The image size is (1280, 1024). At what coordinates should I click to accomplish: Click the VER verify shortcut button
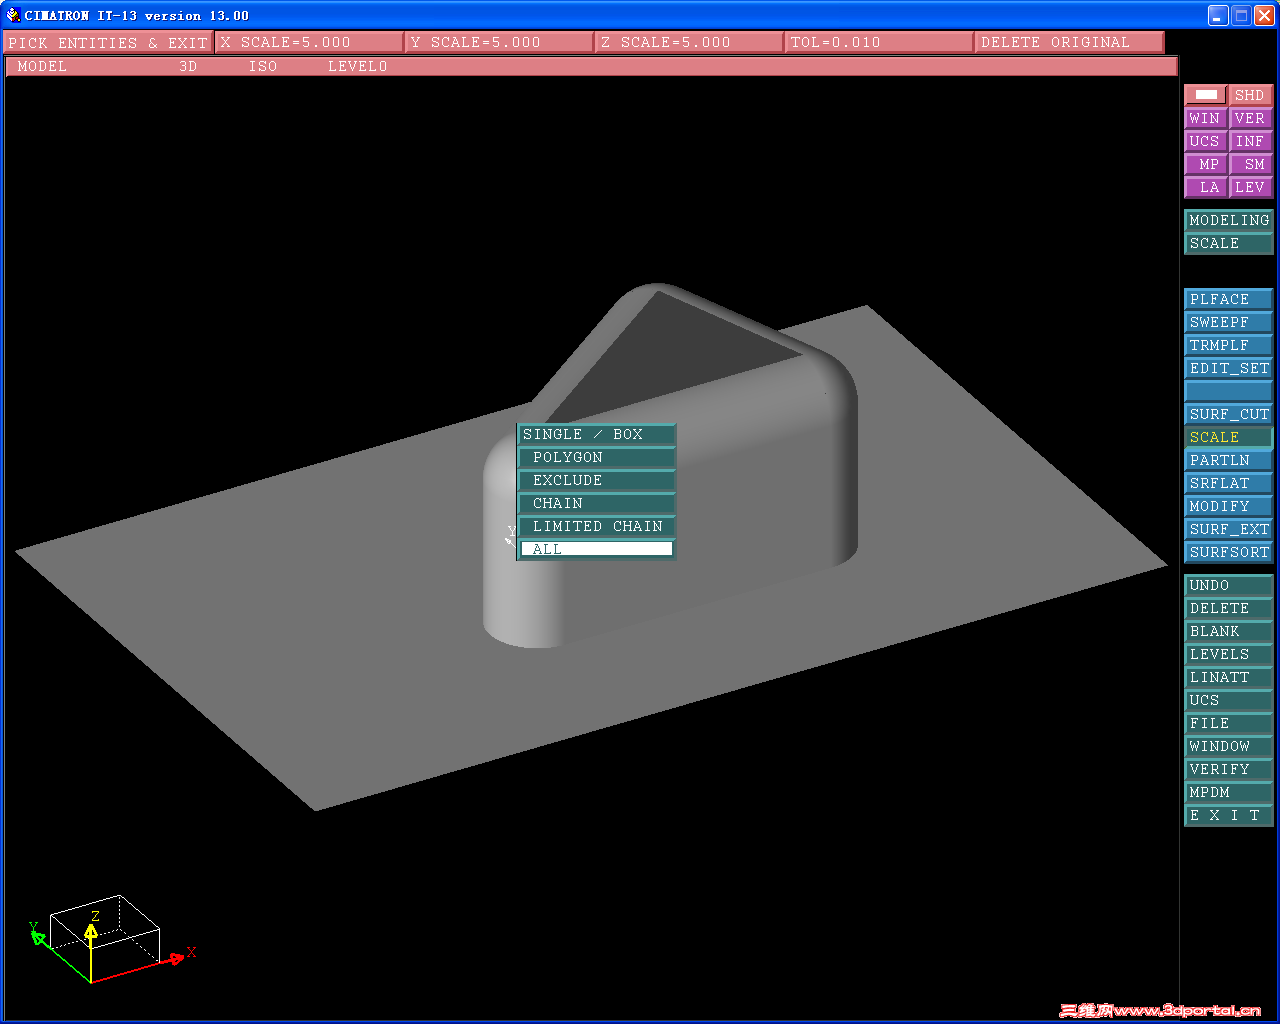click(1251, 118)
